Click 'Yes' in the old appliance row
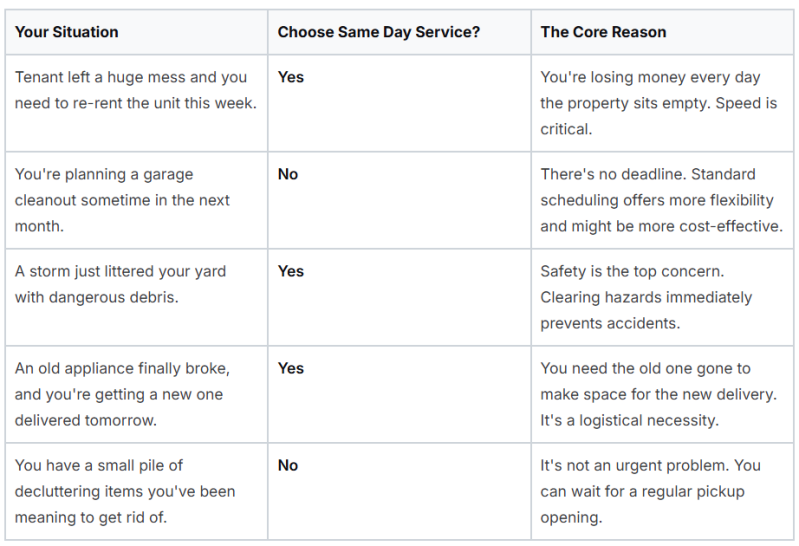This screenshot has width=799, height=546. pos(290,368)
